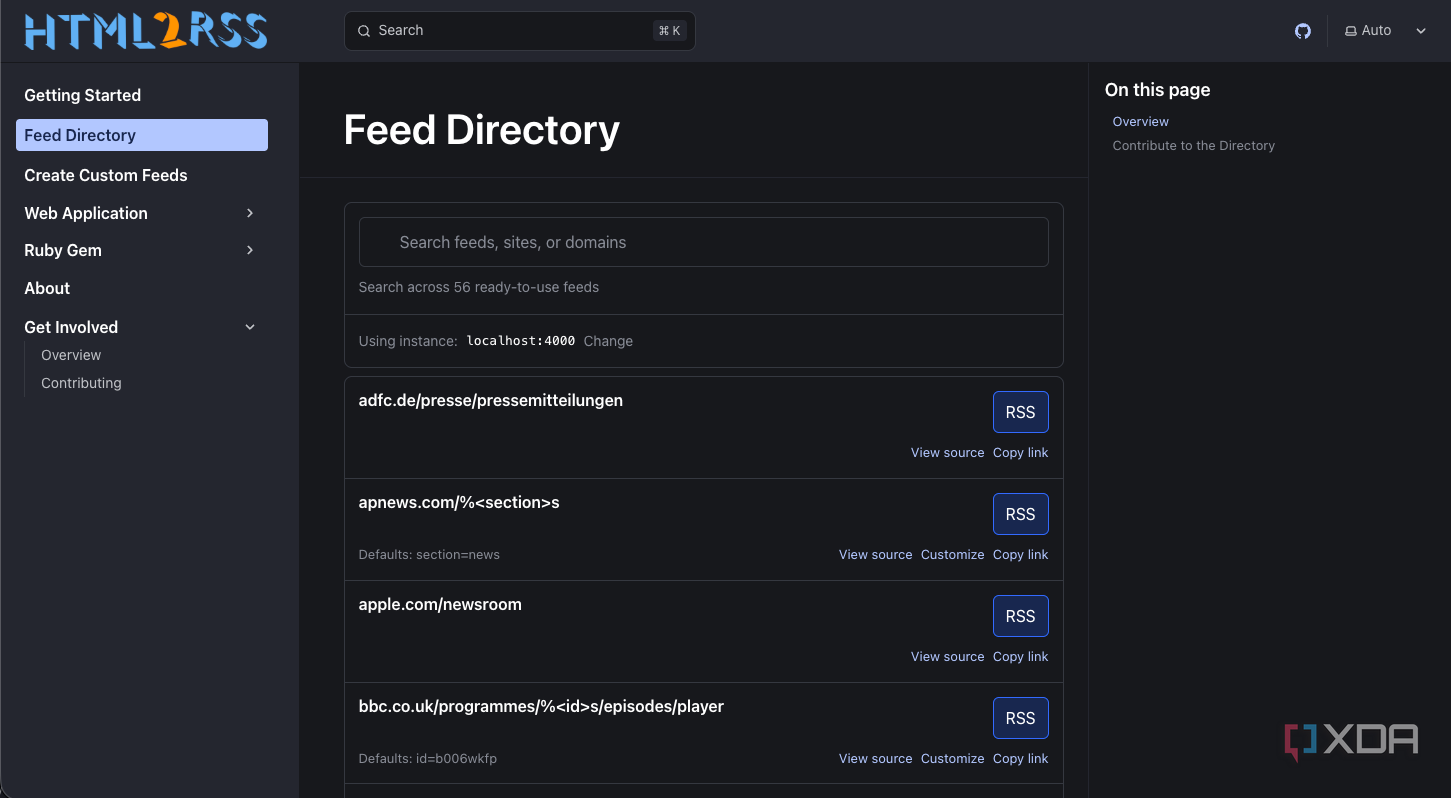
Task: Copy link for bbc.co.uk feed
Action: (x=1020, y=759)
